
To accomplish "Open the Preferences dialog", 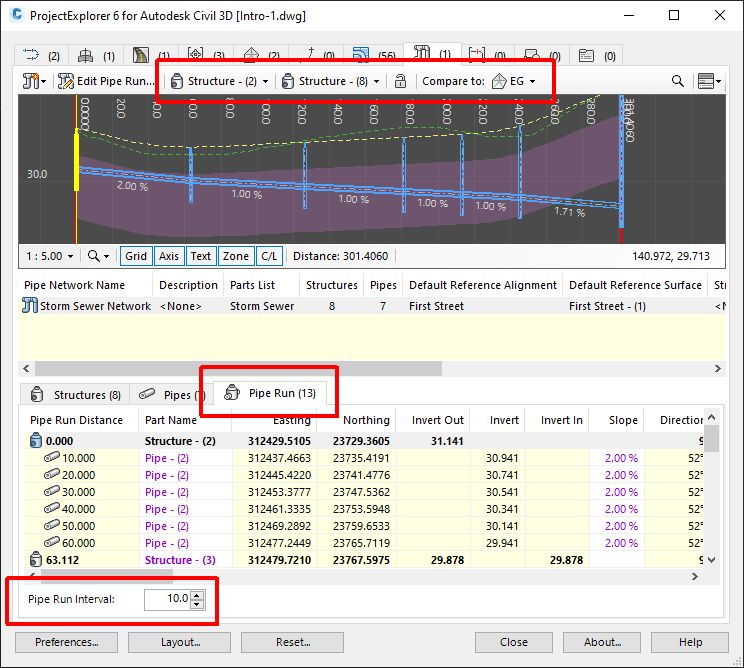I will [x=66, y=642].
